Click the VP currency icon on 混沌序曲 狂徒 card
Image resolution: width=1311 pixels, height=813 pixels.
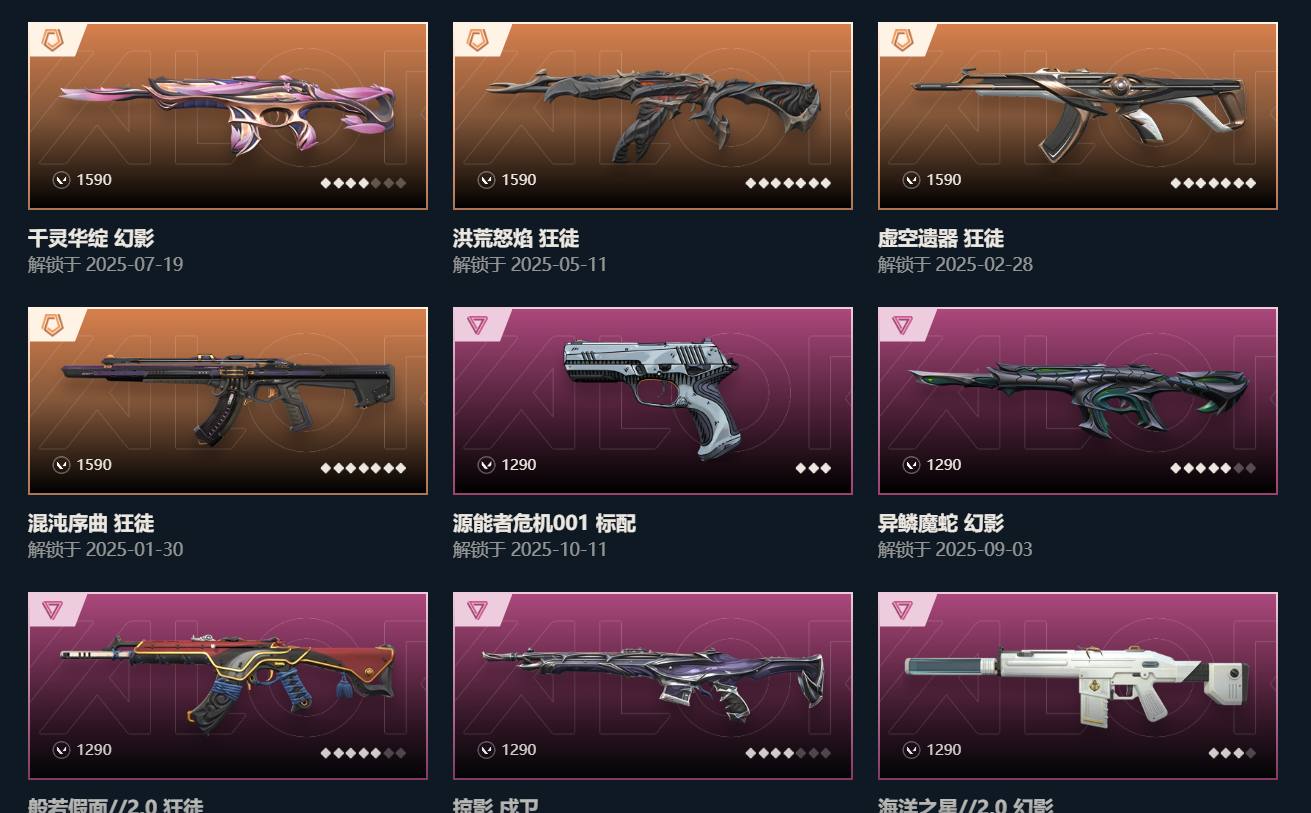click(62, 465)
